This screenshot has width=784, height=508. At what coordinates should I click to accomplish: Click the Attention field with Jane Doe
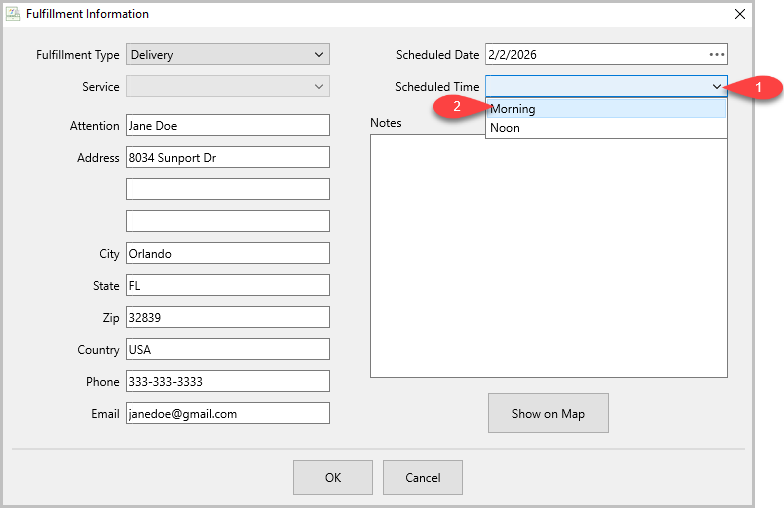228,126
